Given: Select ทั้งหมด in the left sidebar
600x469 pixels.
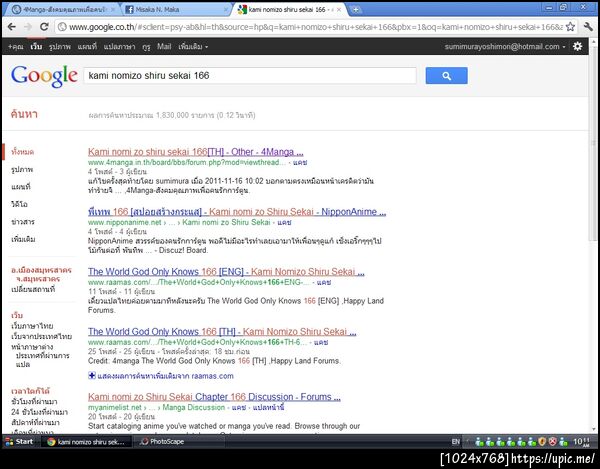Looking at the screenshot, I should click(23, 152).
